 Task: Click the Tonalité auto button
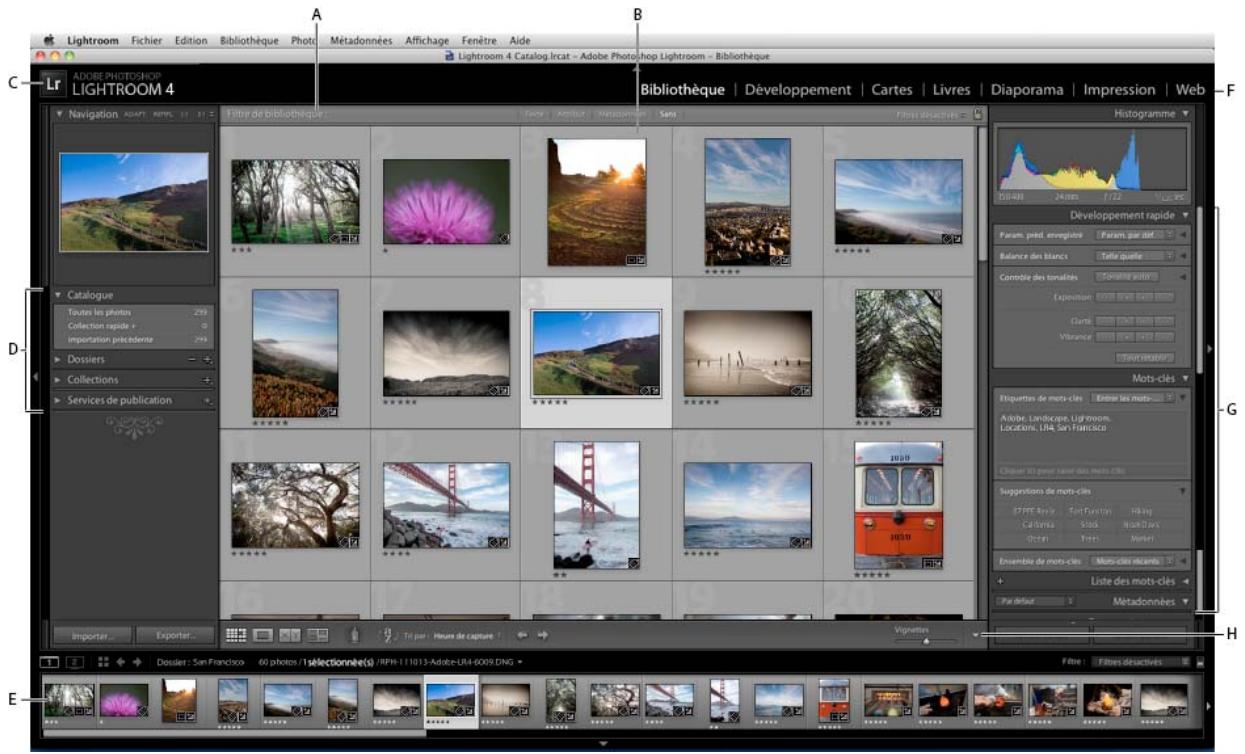coord(1127,276)
